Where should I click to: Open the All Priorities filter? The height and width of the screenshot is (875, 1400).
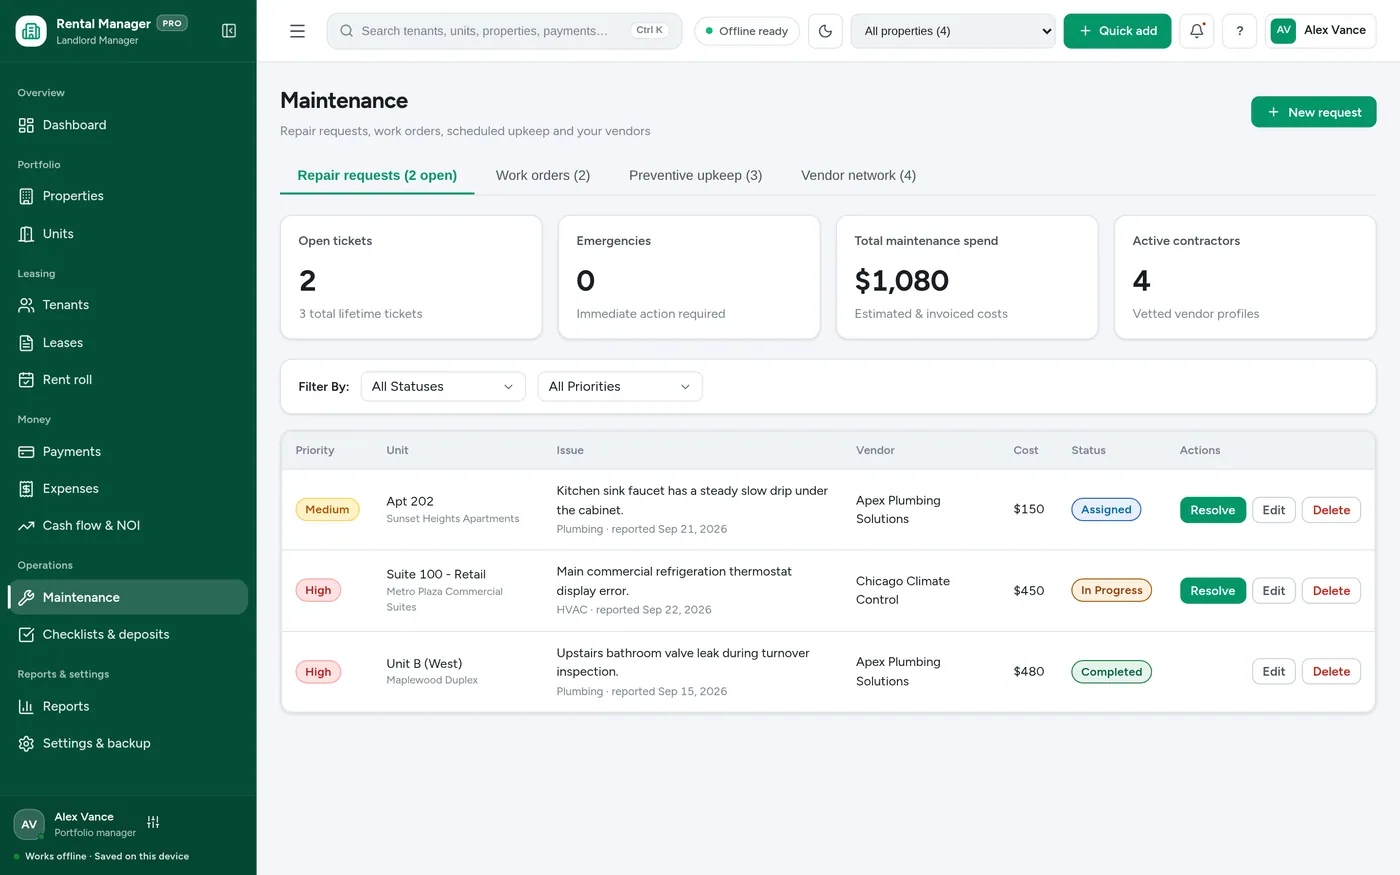tap(620, 387)
